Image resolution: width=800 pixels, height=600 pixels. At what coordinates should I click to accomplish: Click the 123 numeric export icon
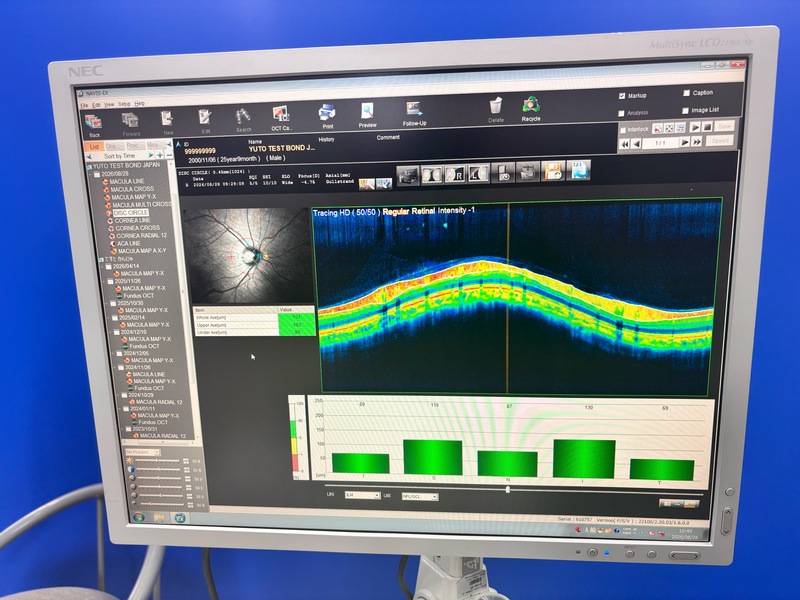tap(578, 170)
